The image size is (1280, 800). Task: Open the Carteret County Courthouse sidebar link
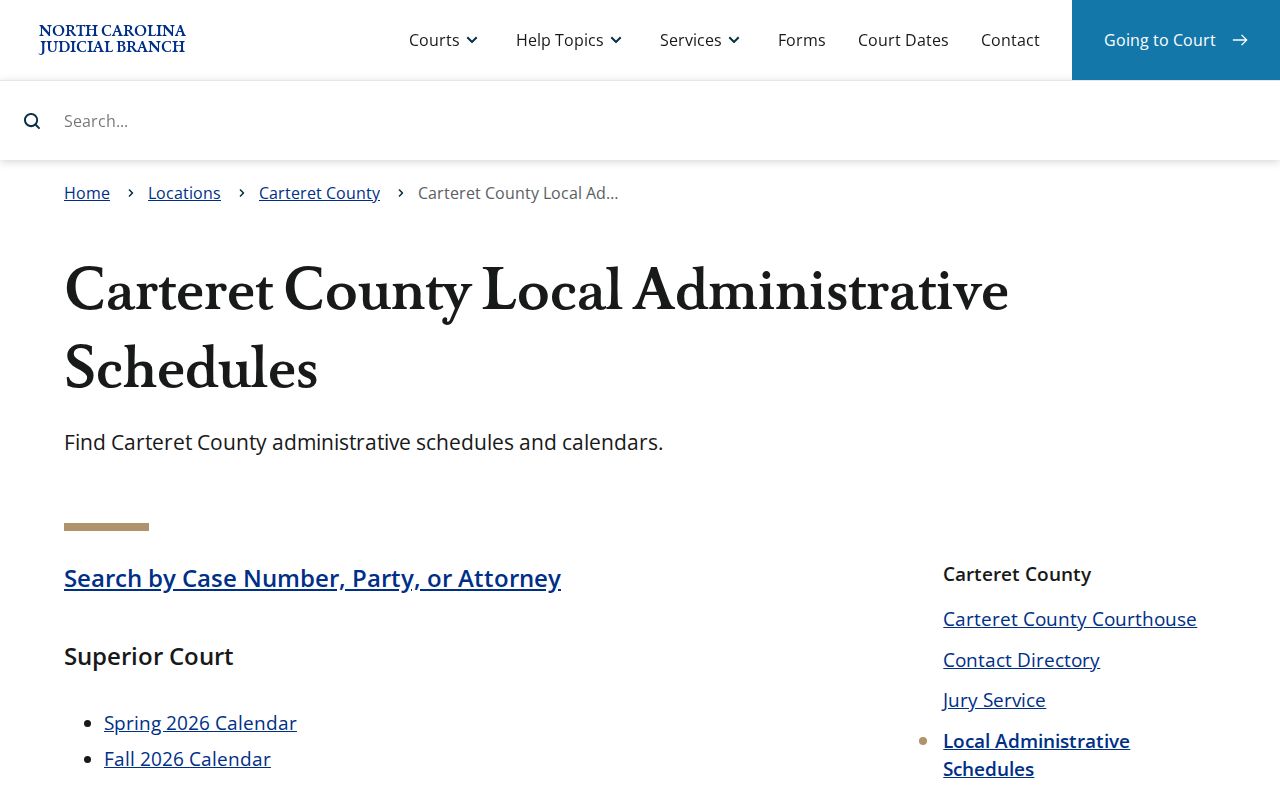(1070, 619)
